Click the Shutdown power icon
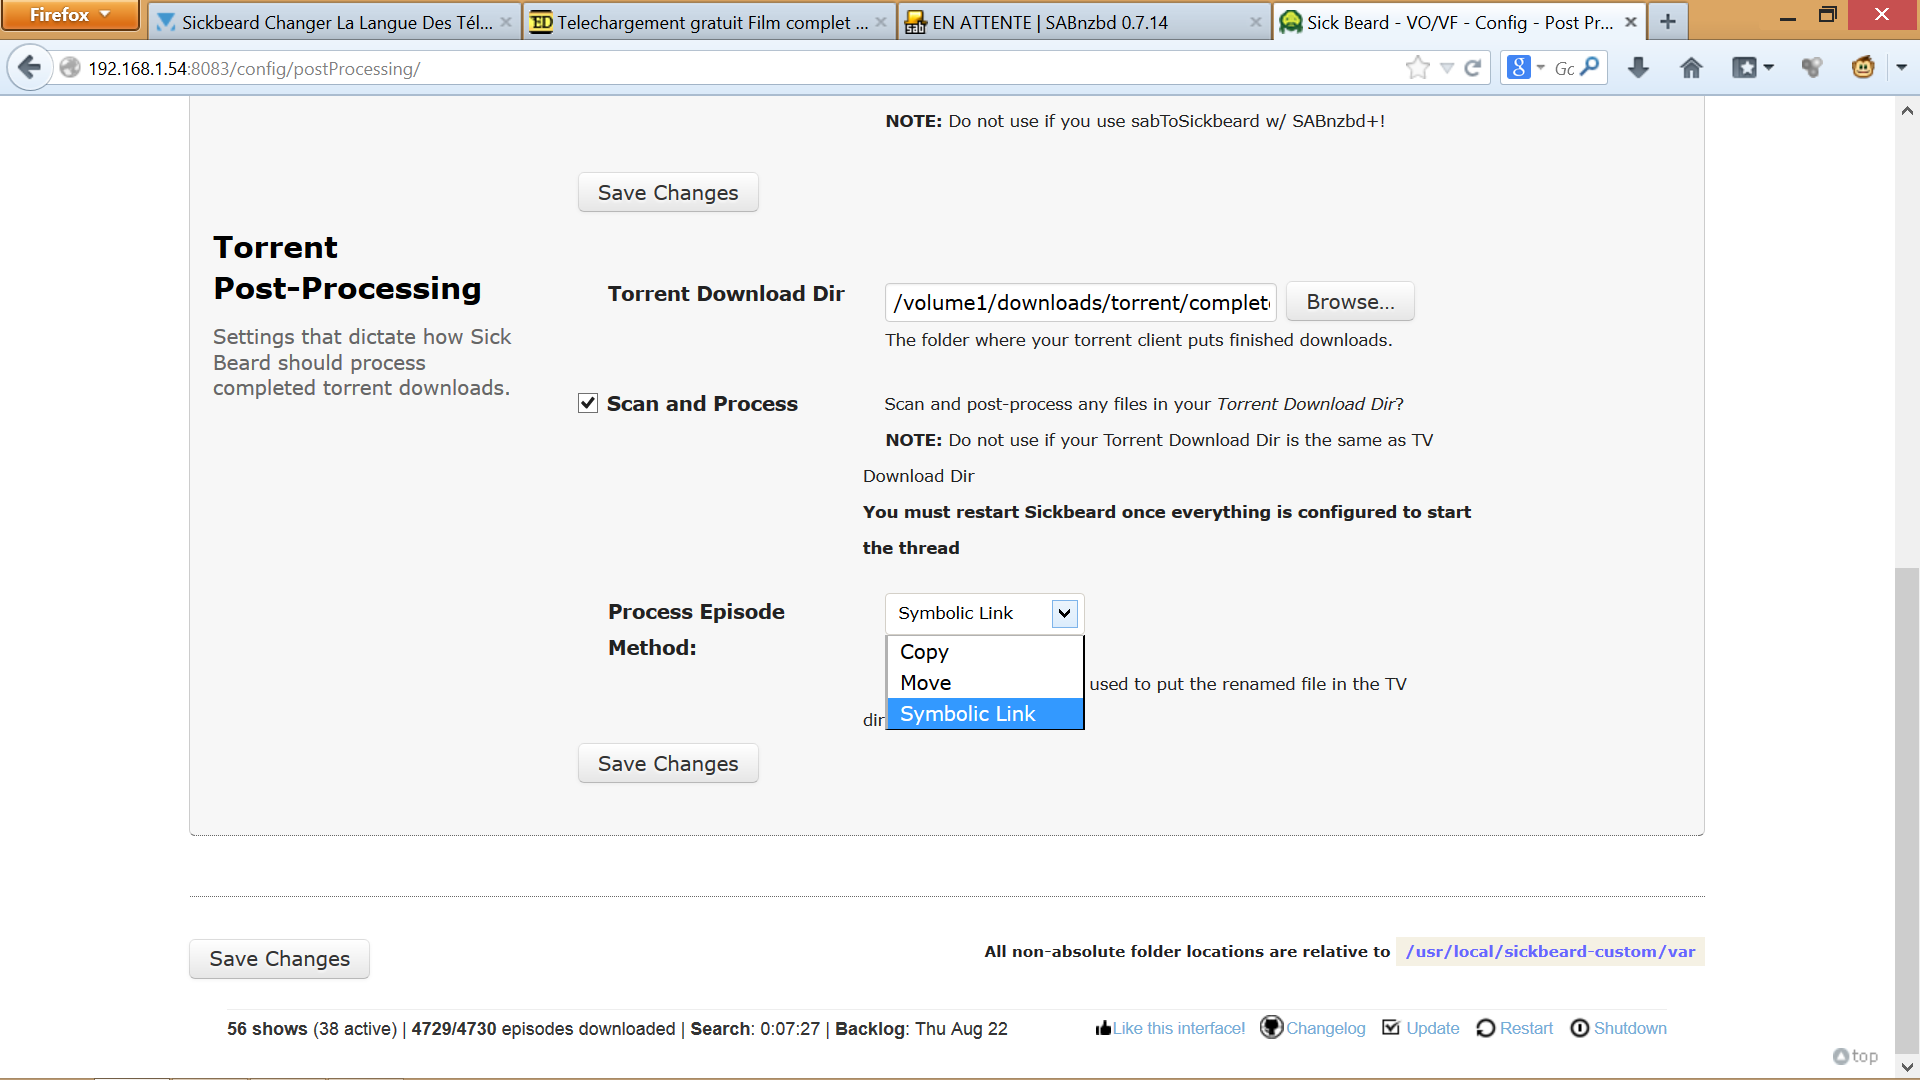Viewport: 1920px width, 1080px height. [1579, 1028]
